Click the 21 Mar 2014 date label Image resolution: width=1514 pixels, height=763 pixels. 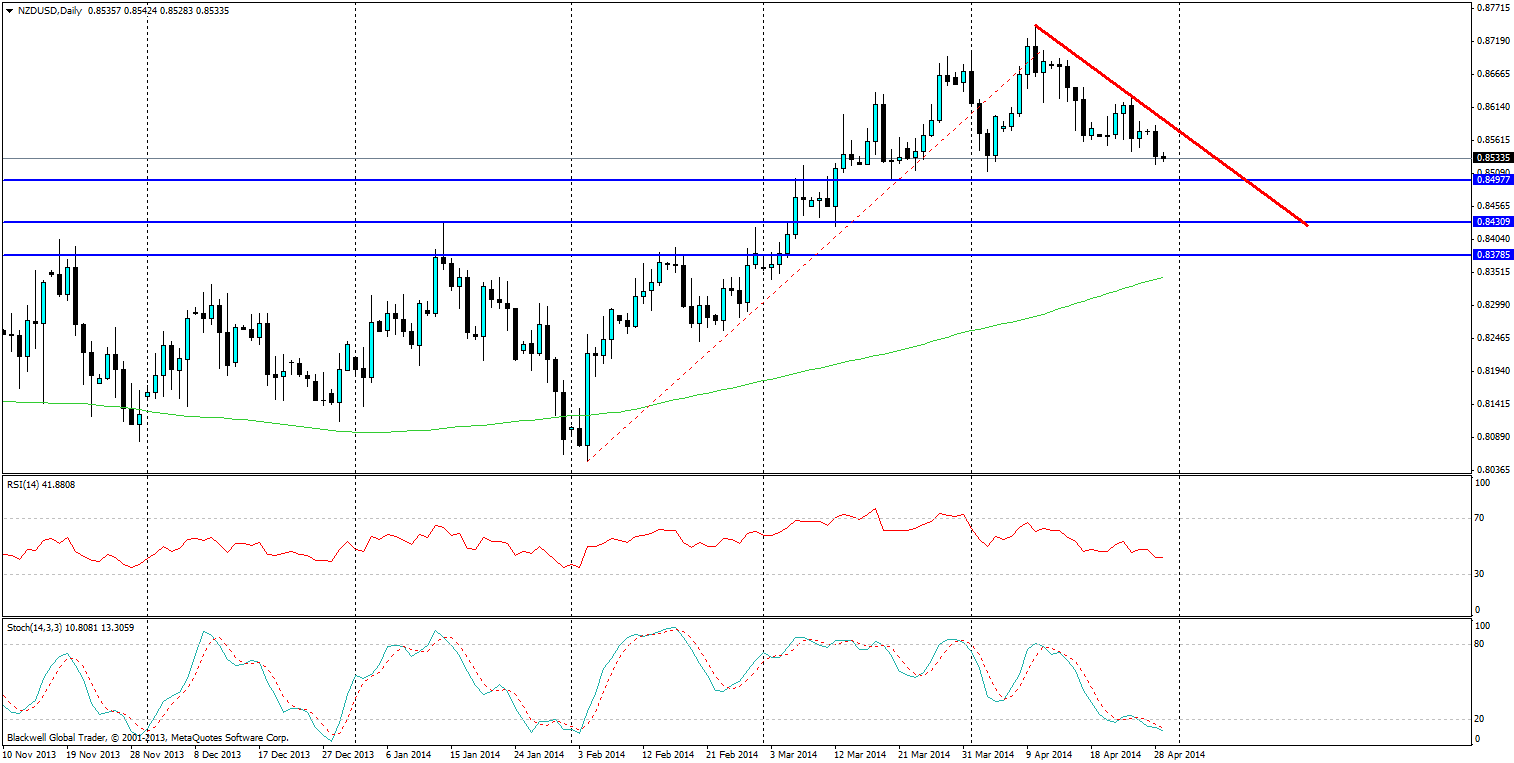tap(924, 755)
